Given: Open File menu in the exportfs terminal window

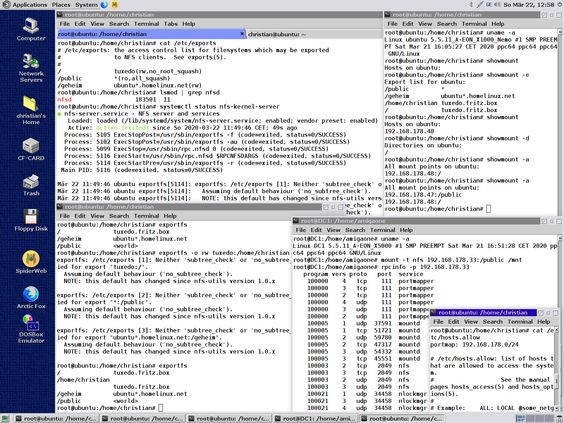Looking at the screenshot, I should [x=65, y=216].
